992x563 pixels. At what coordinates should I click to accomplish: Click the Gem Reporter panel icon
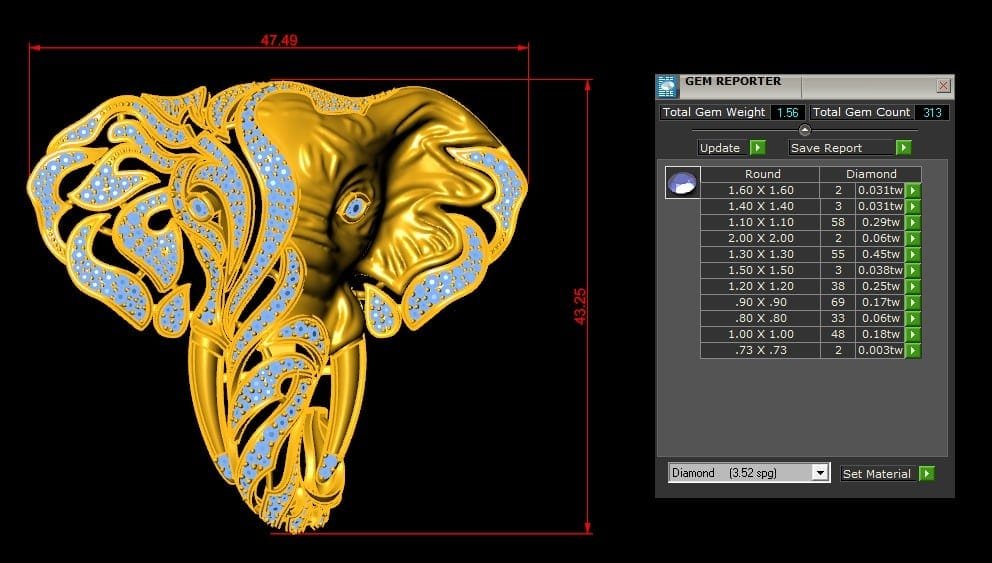click(x=667, y=86)
